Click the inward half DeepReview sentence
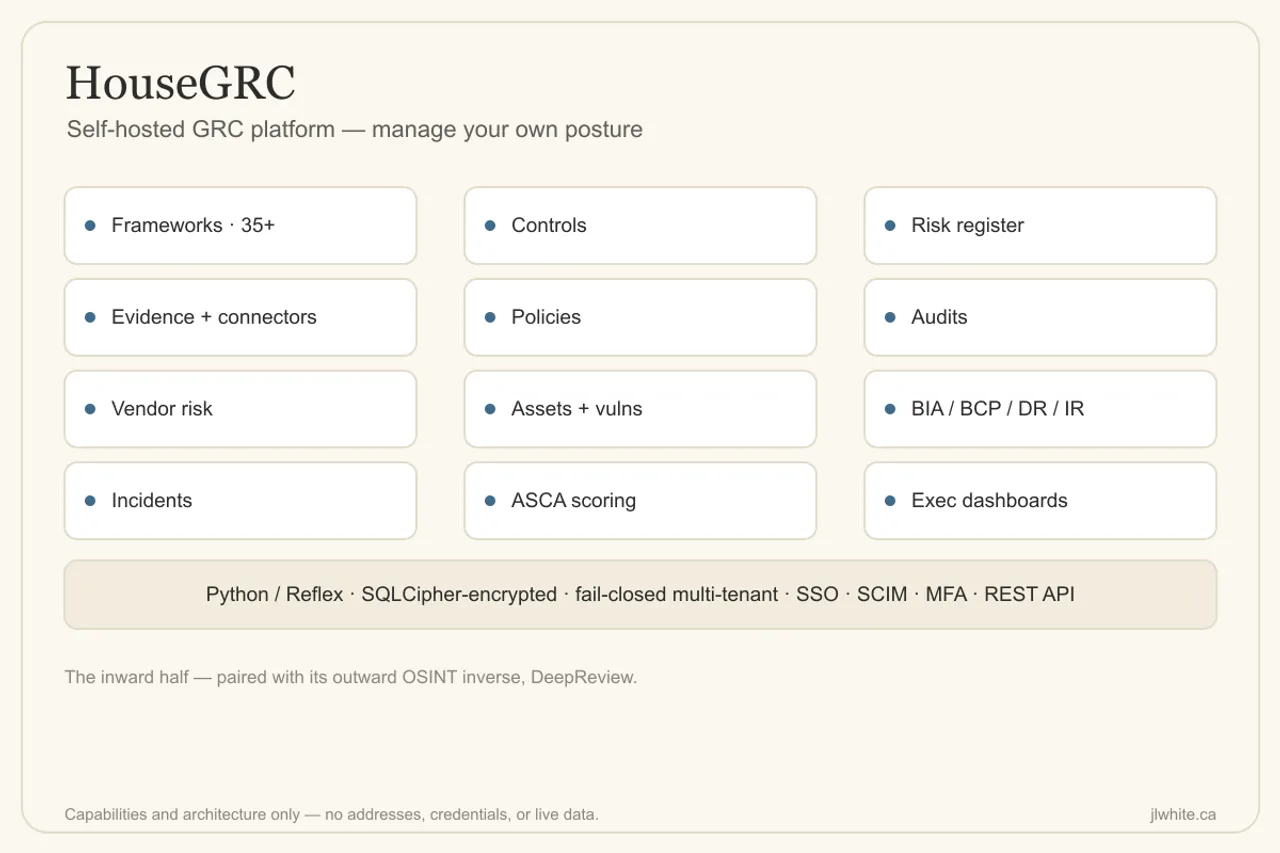1280x853 pixels. click(351, 677)
